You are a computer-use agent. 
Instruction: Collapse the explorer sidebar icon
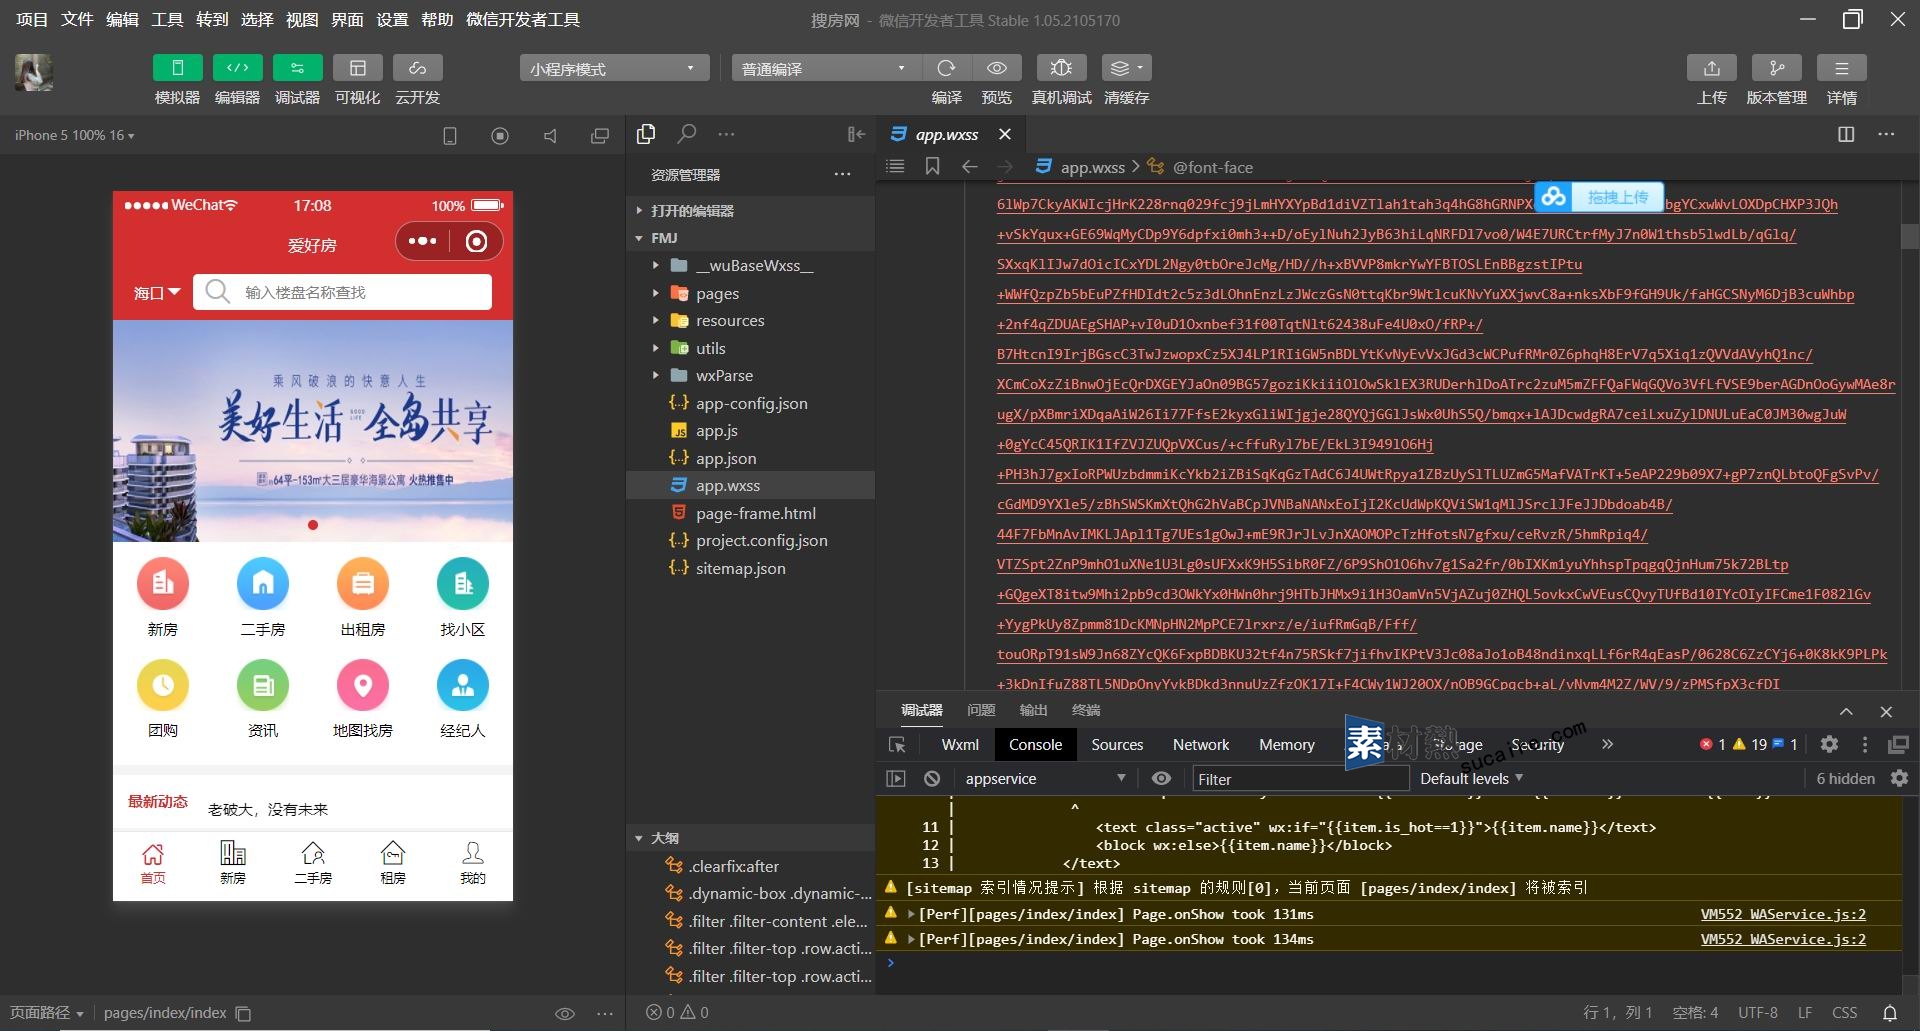856,134
